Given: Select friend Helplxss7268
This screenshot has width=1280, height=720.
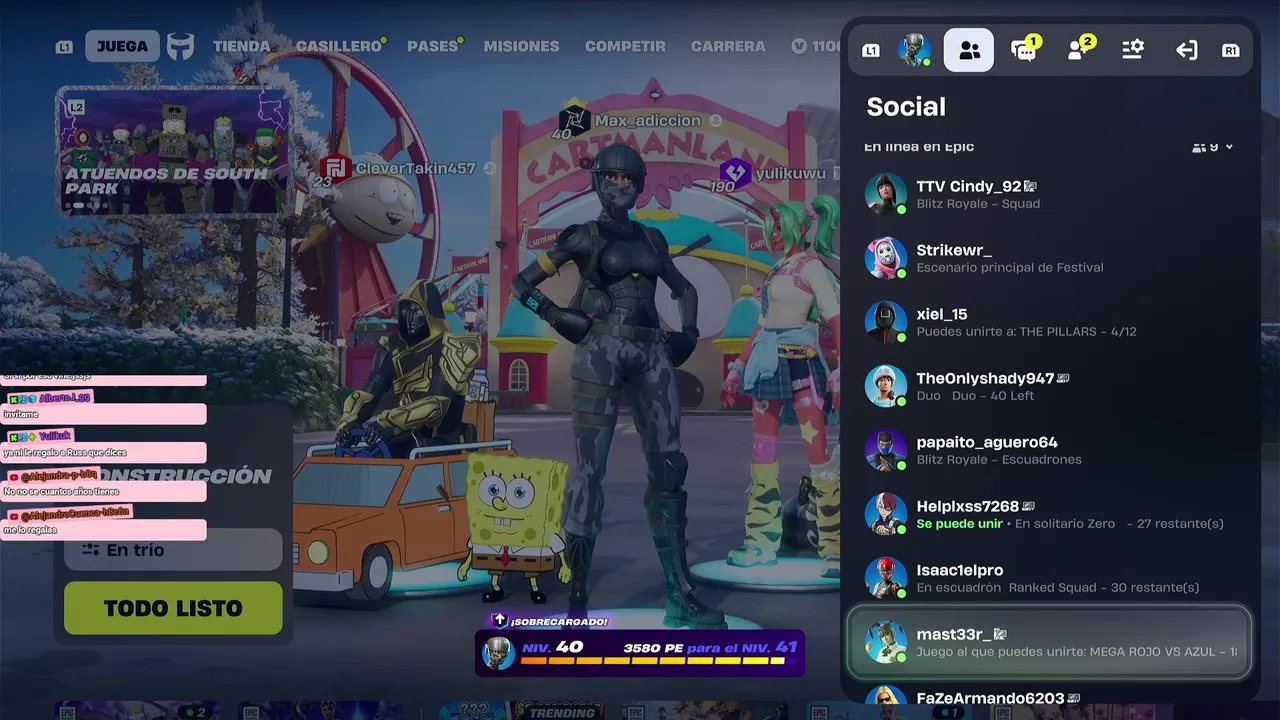Looking at the screenshot, I should [x=1048, y=514].
